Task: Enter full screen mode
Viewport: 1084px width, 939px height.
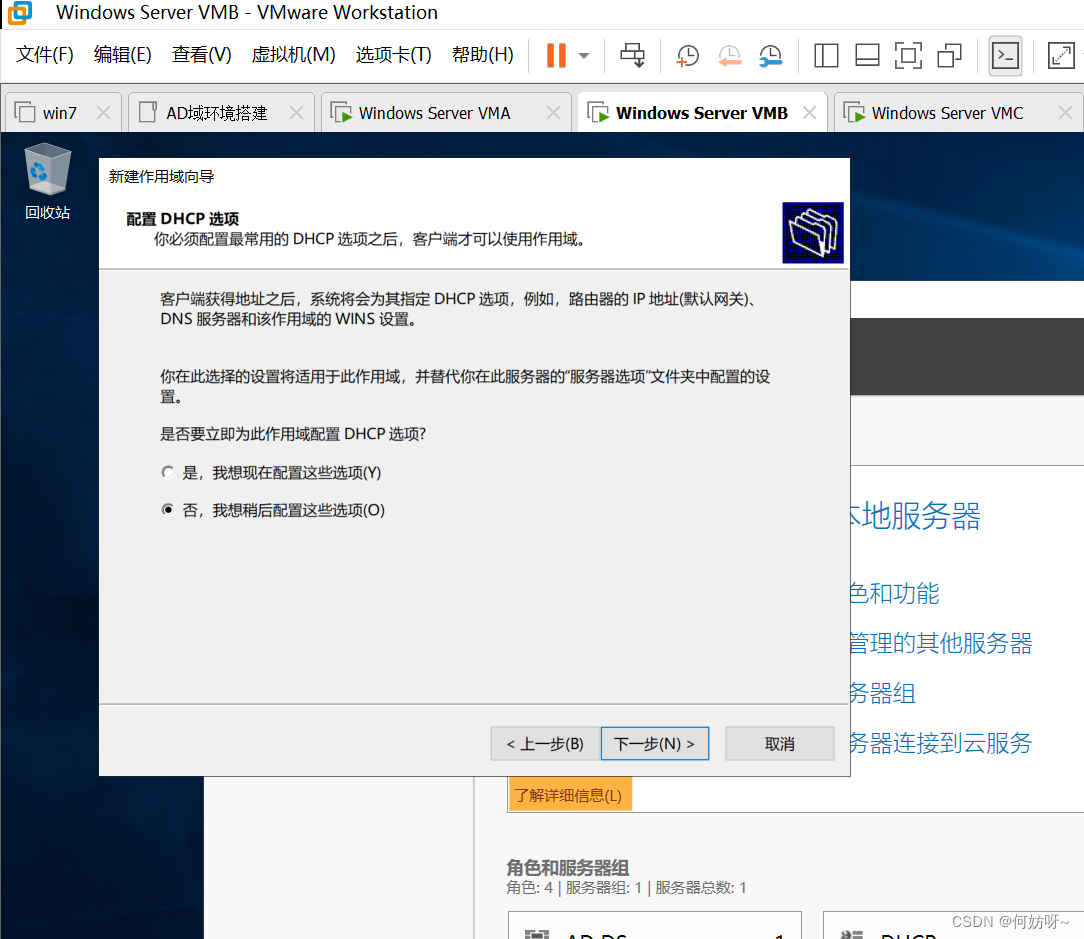Action: 908,56
